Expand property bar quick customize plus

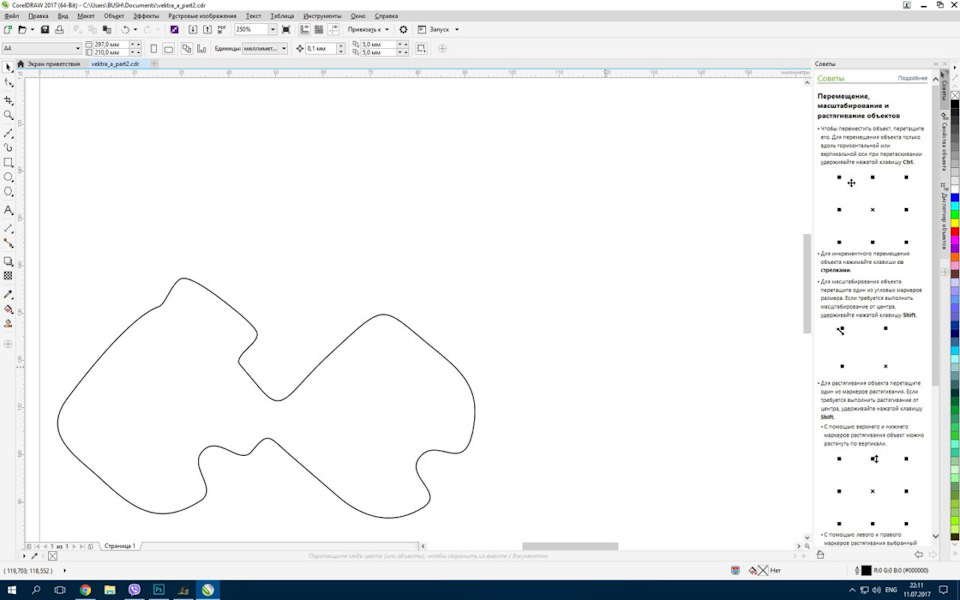click(442, 48)
